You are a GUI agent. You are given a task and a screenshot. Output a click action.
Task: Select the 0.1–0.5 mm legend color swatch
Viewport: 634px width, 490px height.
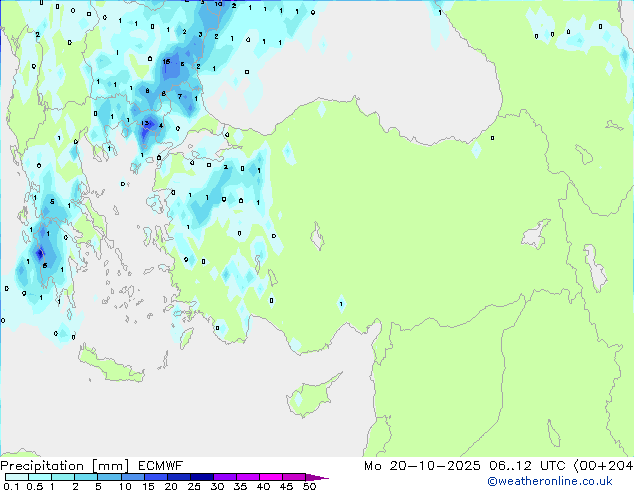[17, 477]
